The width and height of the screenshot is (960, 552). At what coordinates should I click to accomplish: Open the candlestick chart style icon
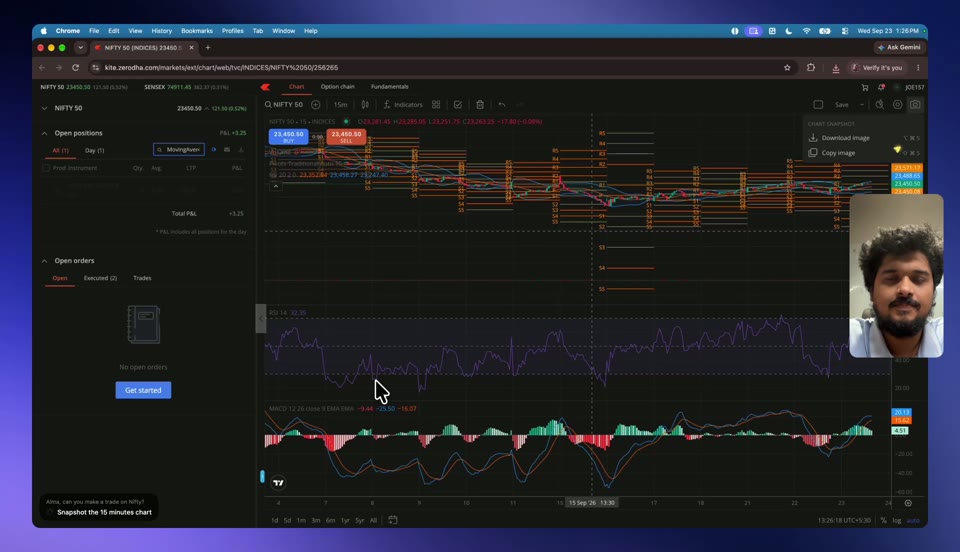(x=365, y=105)
